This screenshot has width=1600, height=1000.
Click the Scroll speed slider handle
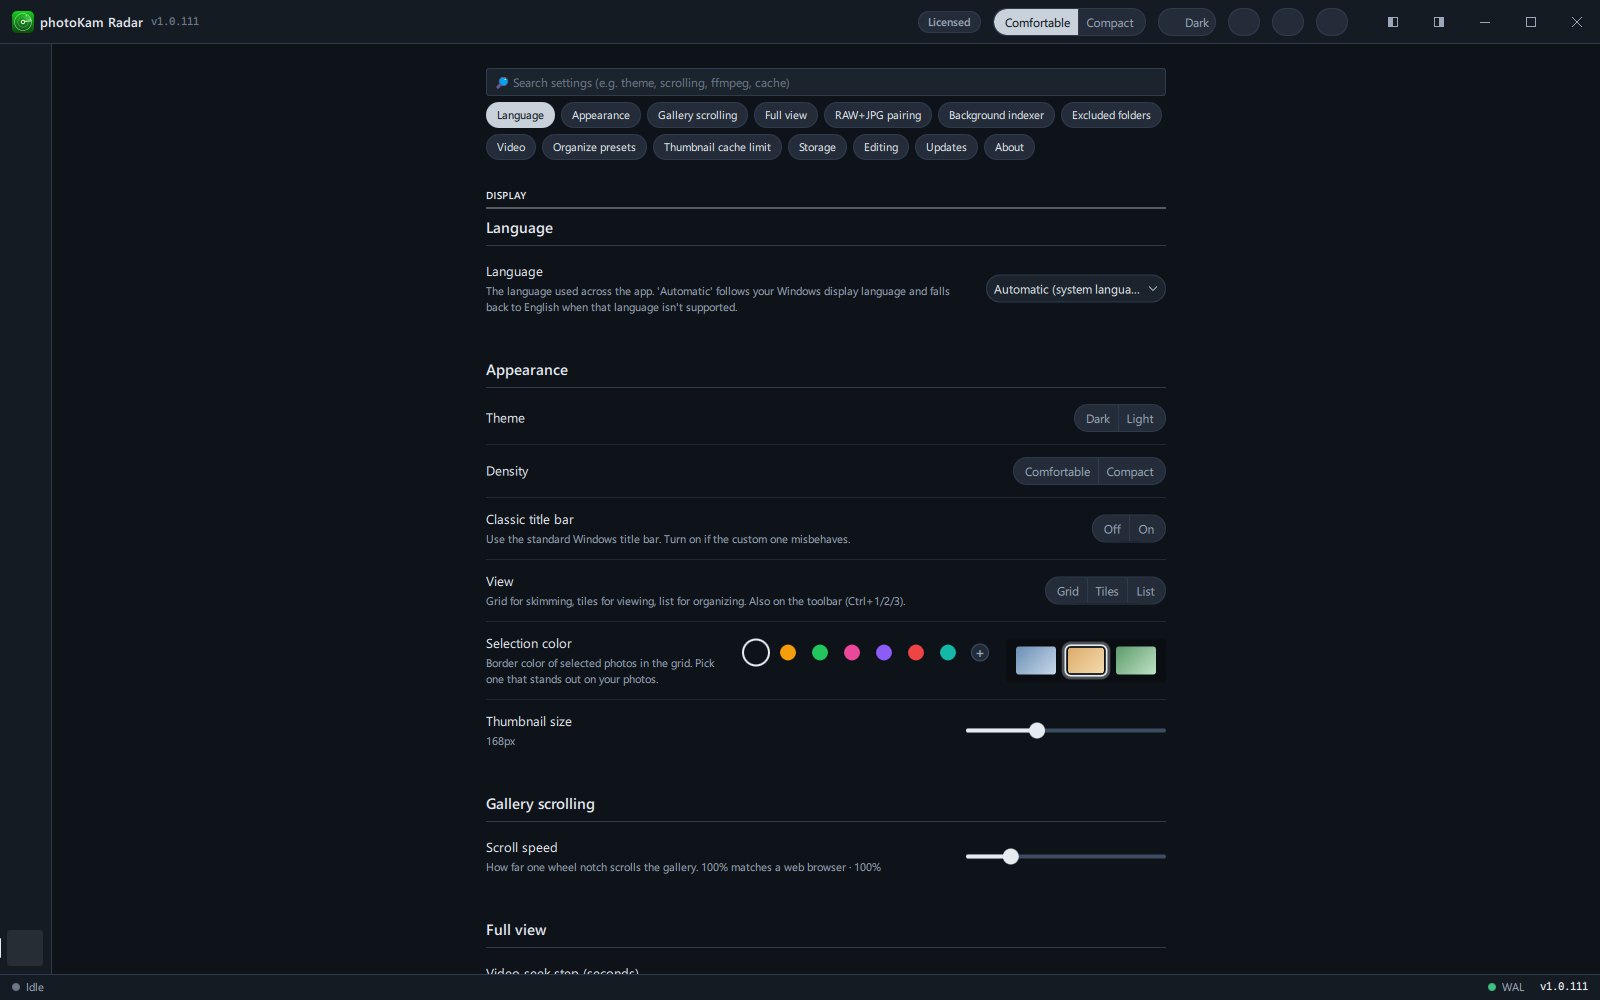click(x=1011, y=857)
